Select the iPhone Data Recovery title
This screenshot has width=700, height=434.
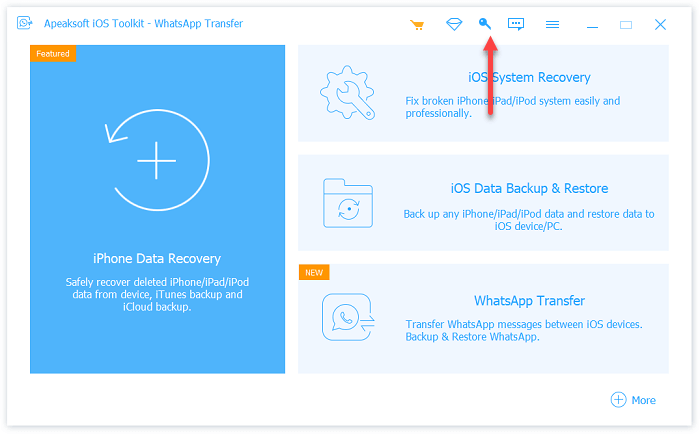tap(157, 259)
